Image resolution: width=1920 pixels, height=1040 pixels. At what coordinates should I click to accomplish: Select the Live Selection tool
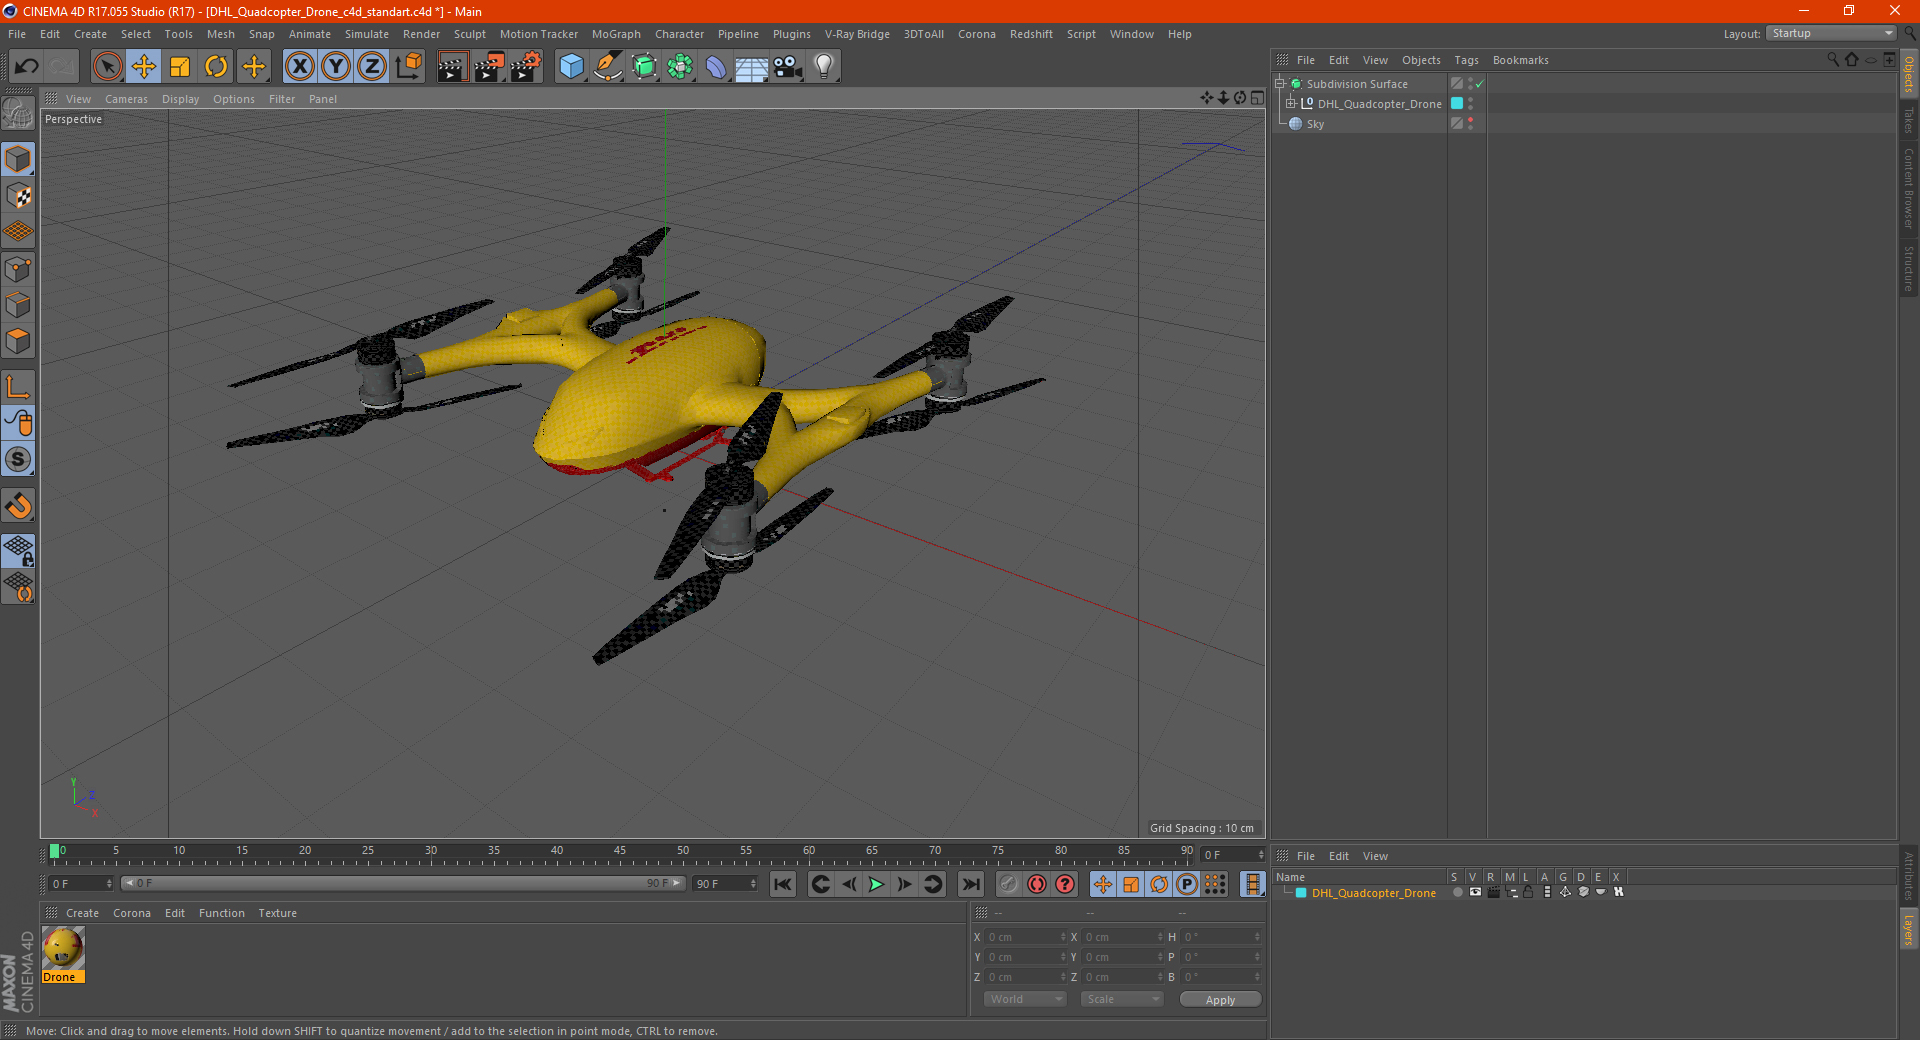(x=107, y=67)
